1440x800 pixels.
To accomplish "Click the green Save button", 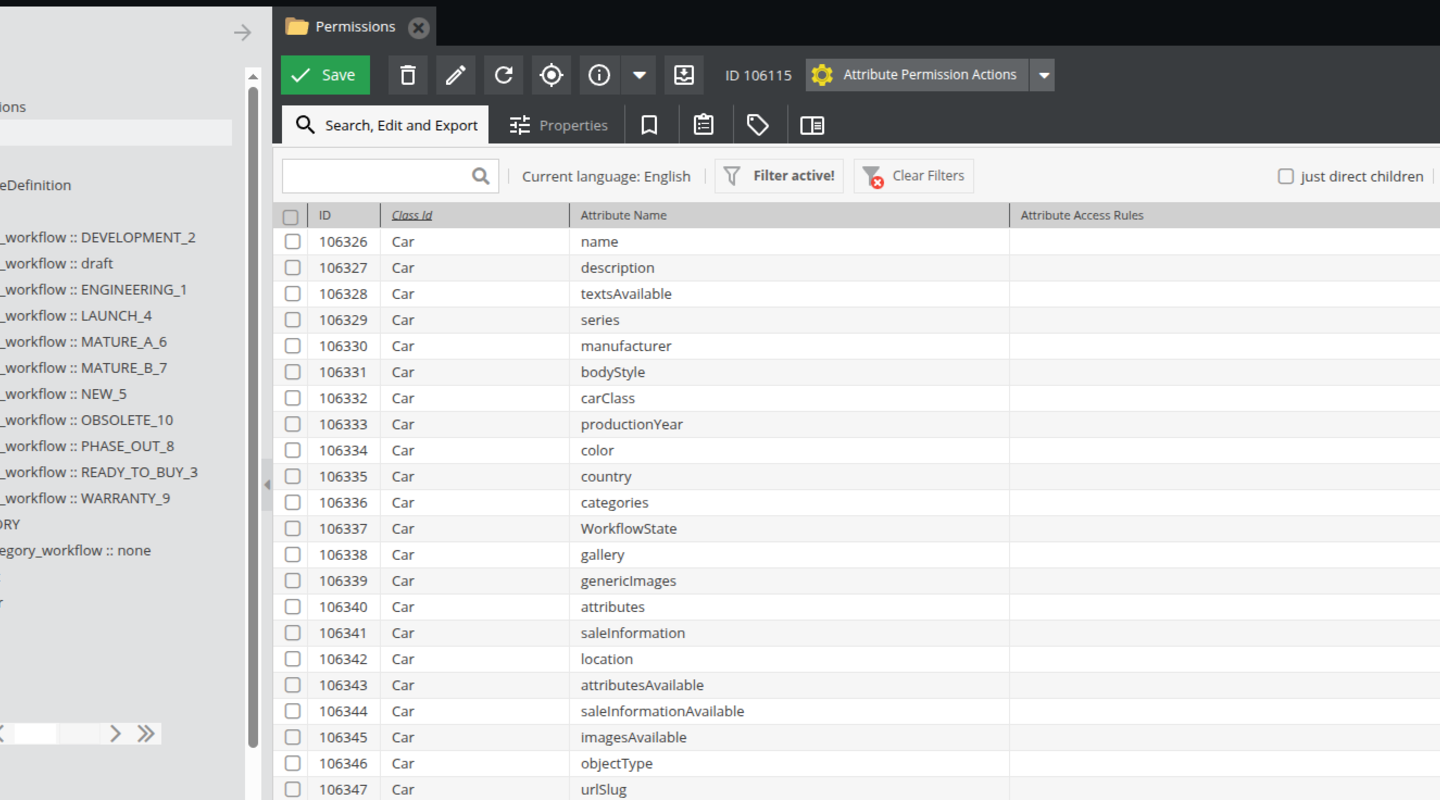I will (x=325, y=75).
